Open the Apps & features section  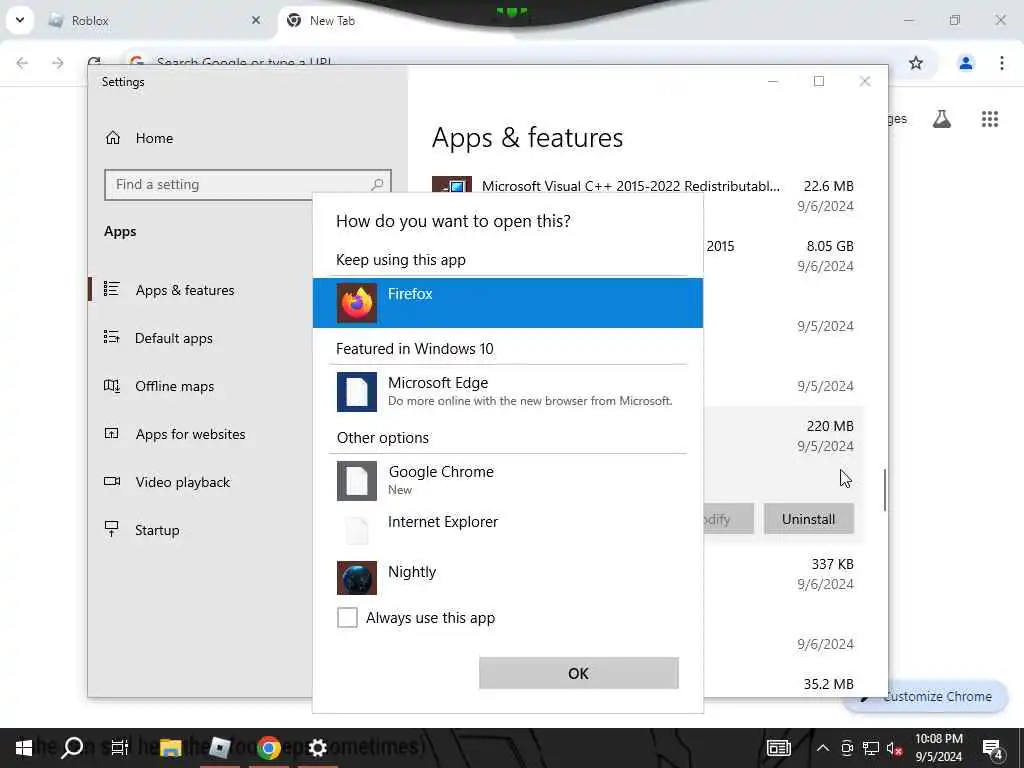185,290
